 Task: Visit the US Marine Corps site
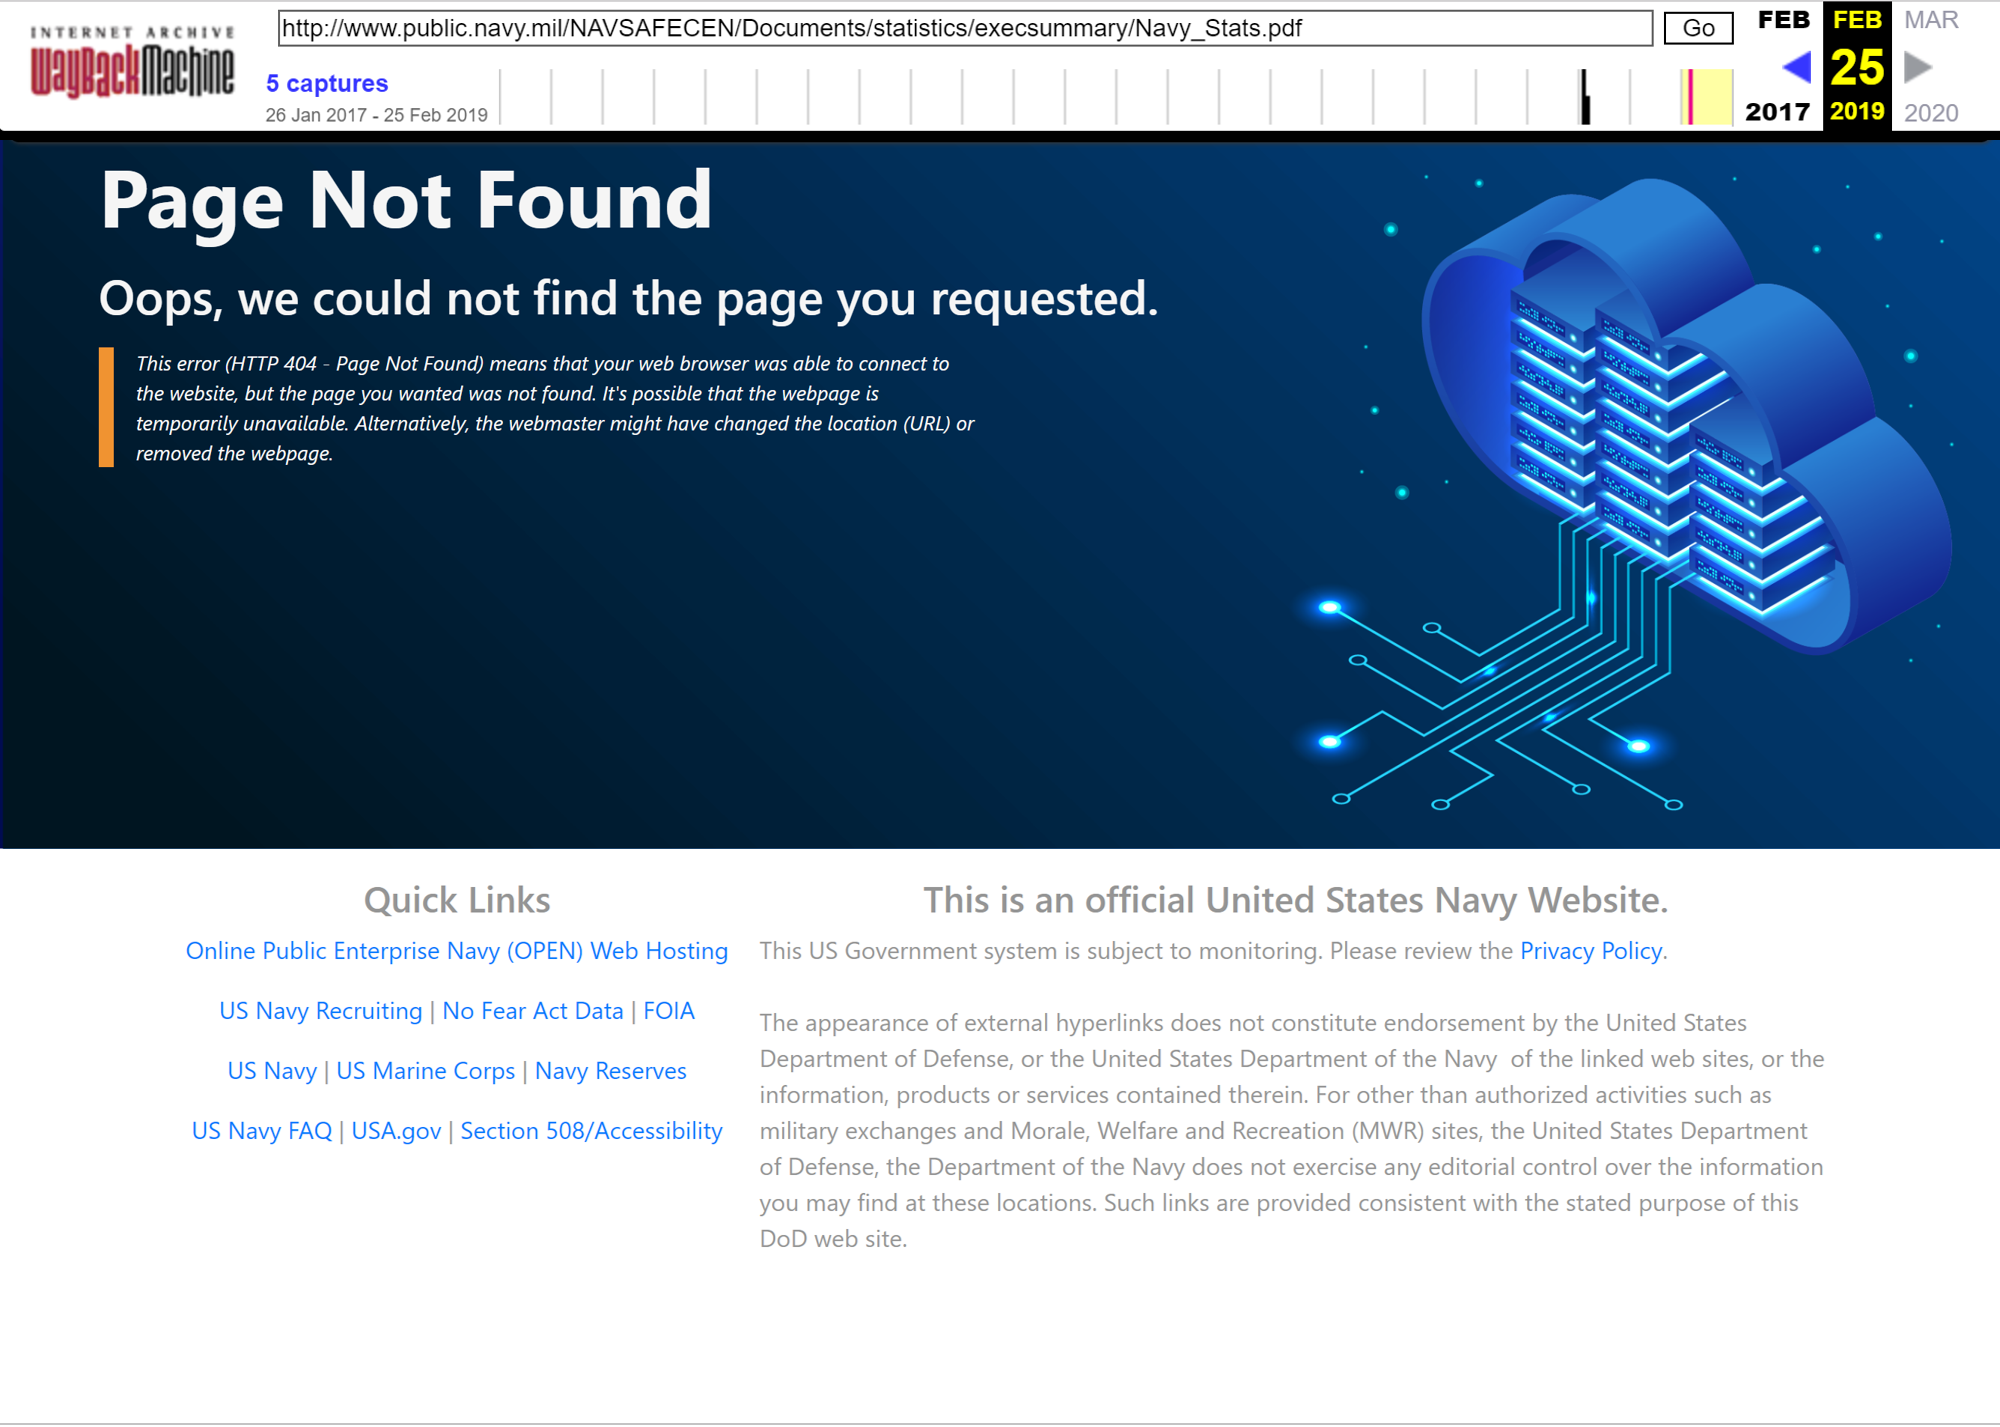[x=426, y=1071]
